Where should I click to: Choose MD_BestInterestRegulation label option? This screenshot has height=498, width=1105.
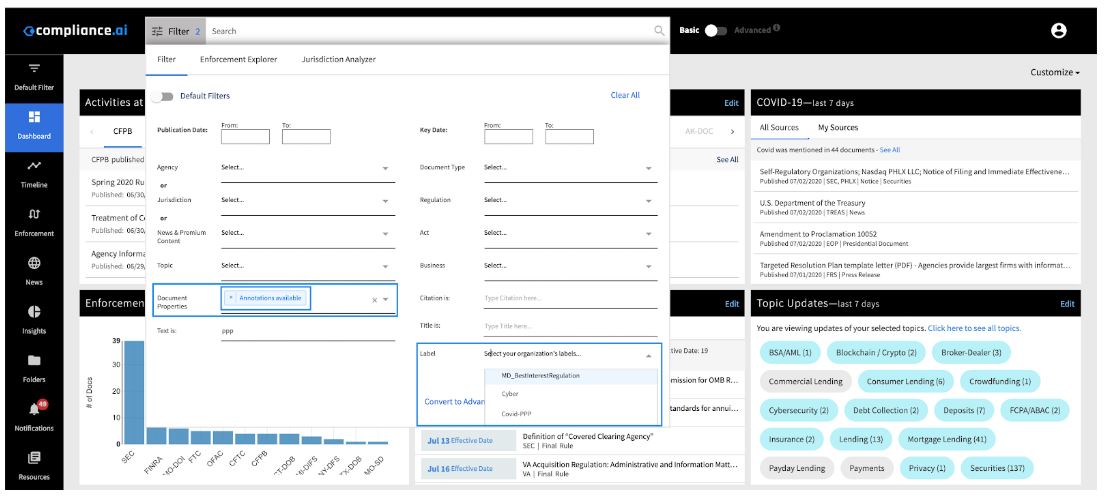[x=572, y=375]
